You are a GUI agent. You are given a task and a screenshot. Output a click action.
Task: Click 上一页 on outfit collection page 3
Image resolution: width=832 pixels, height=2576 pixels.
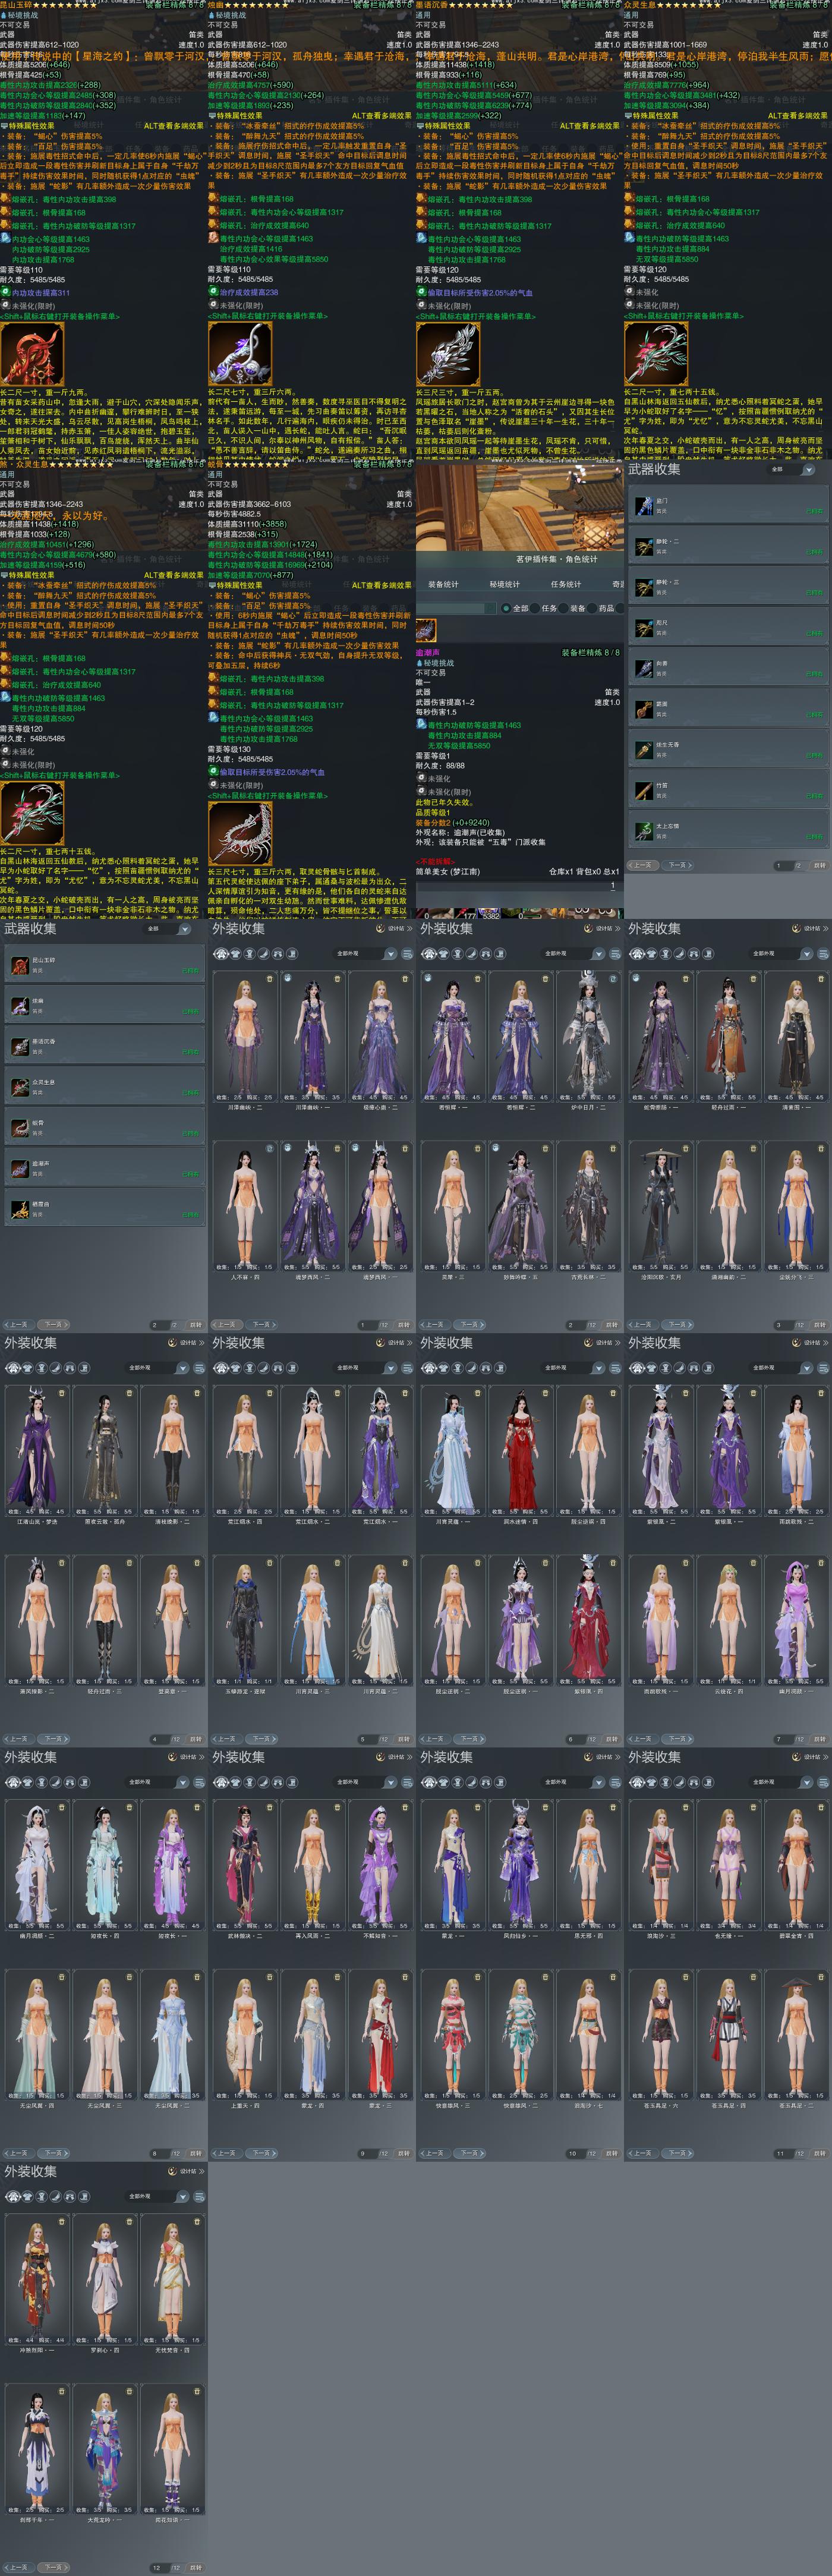(x=643, y=1325)
